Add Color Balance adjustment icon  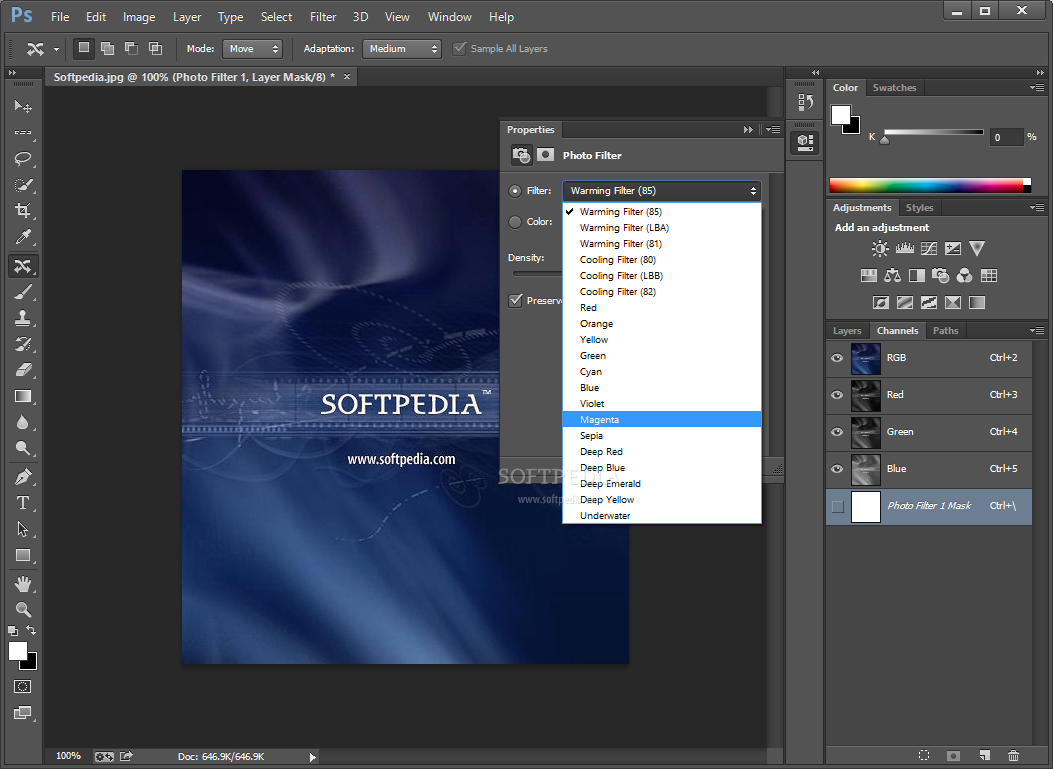(x=892, y=275)
